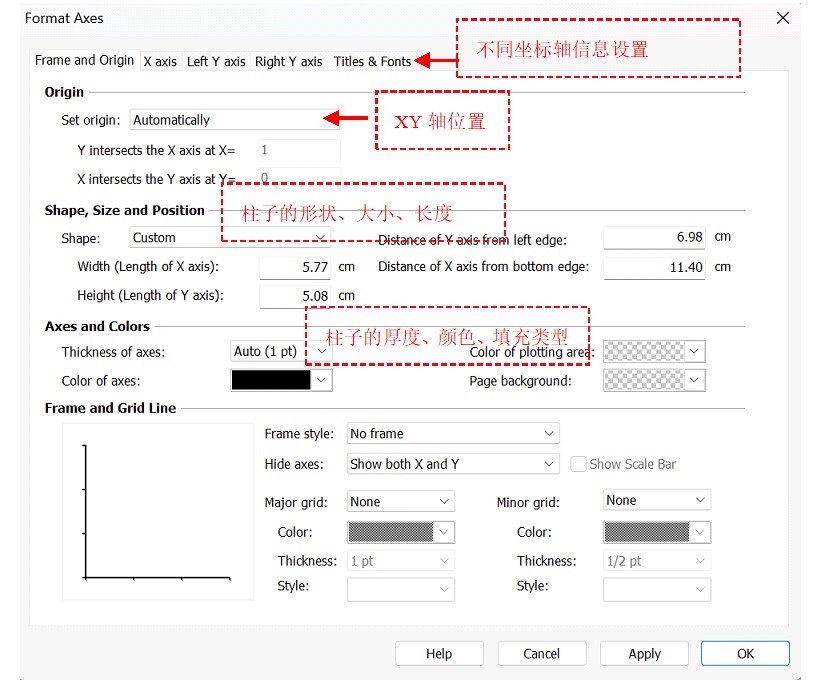The height and width of the screenshot is (692, 824).
Task: Enable the Show Scale Bar checkbox
Action: [x=578, y=464]
